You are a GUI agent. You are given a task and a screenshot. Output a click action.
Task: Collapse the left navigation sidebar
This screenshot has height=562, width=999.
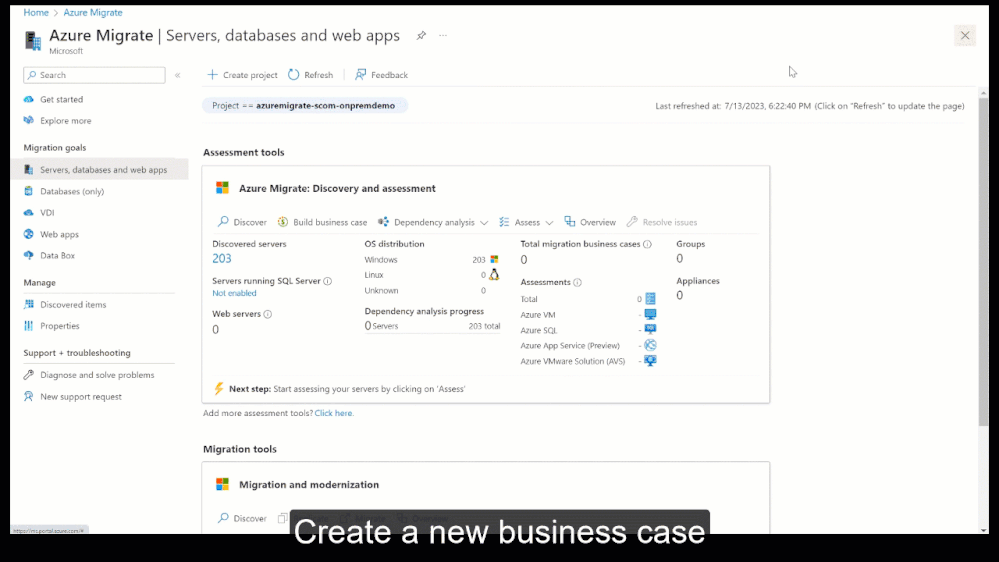click(x=178, y=75)
